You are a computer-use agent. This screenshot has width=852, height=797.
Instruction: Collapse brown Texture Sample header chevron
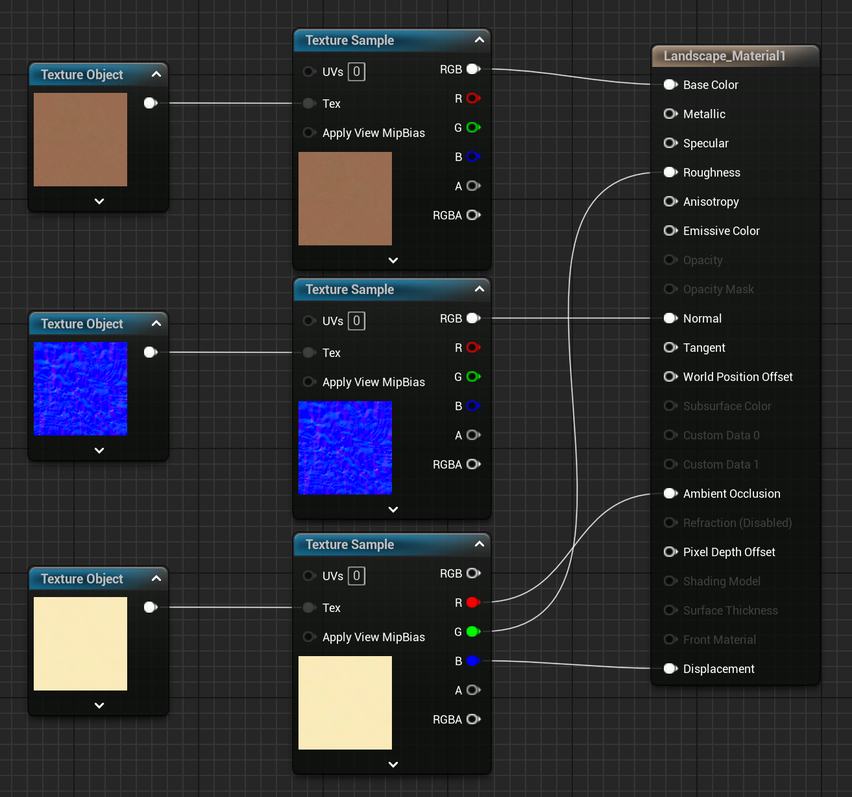point(479,40)
